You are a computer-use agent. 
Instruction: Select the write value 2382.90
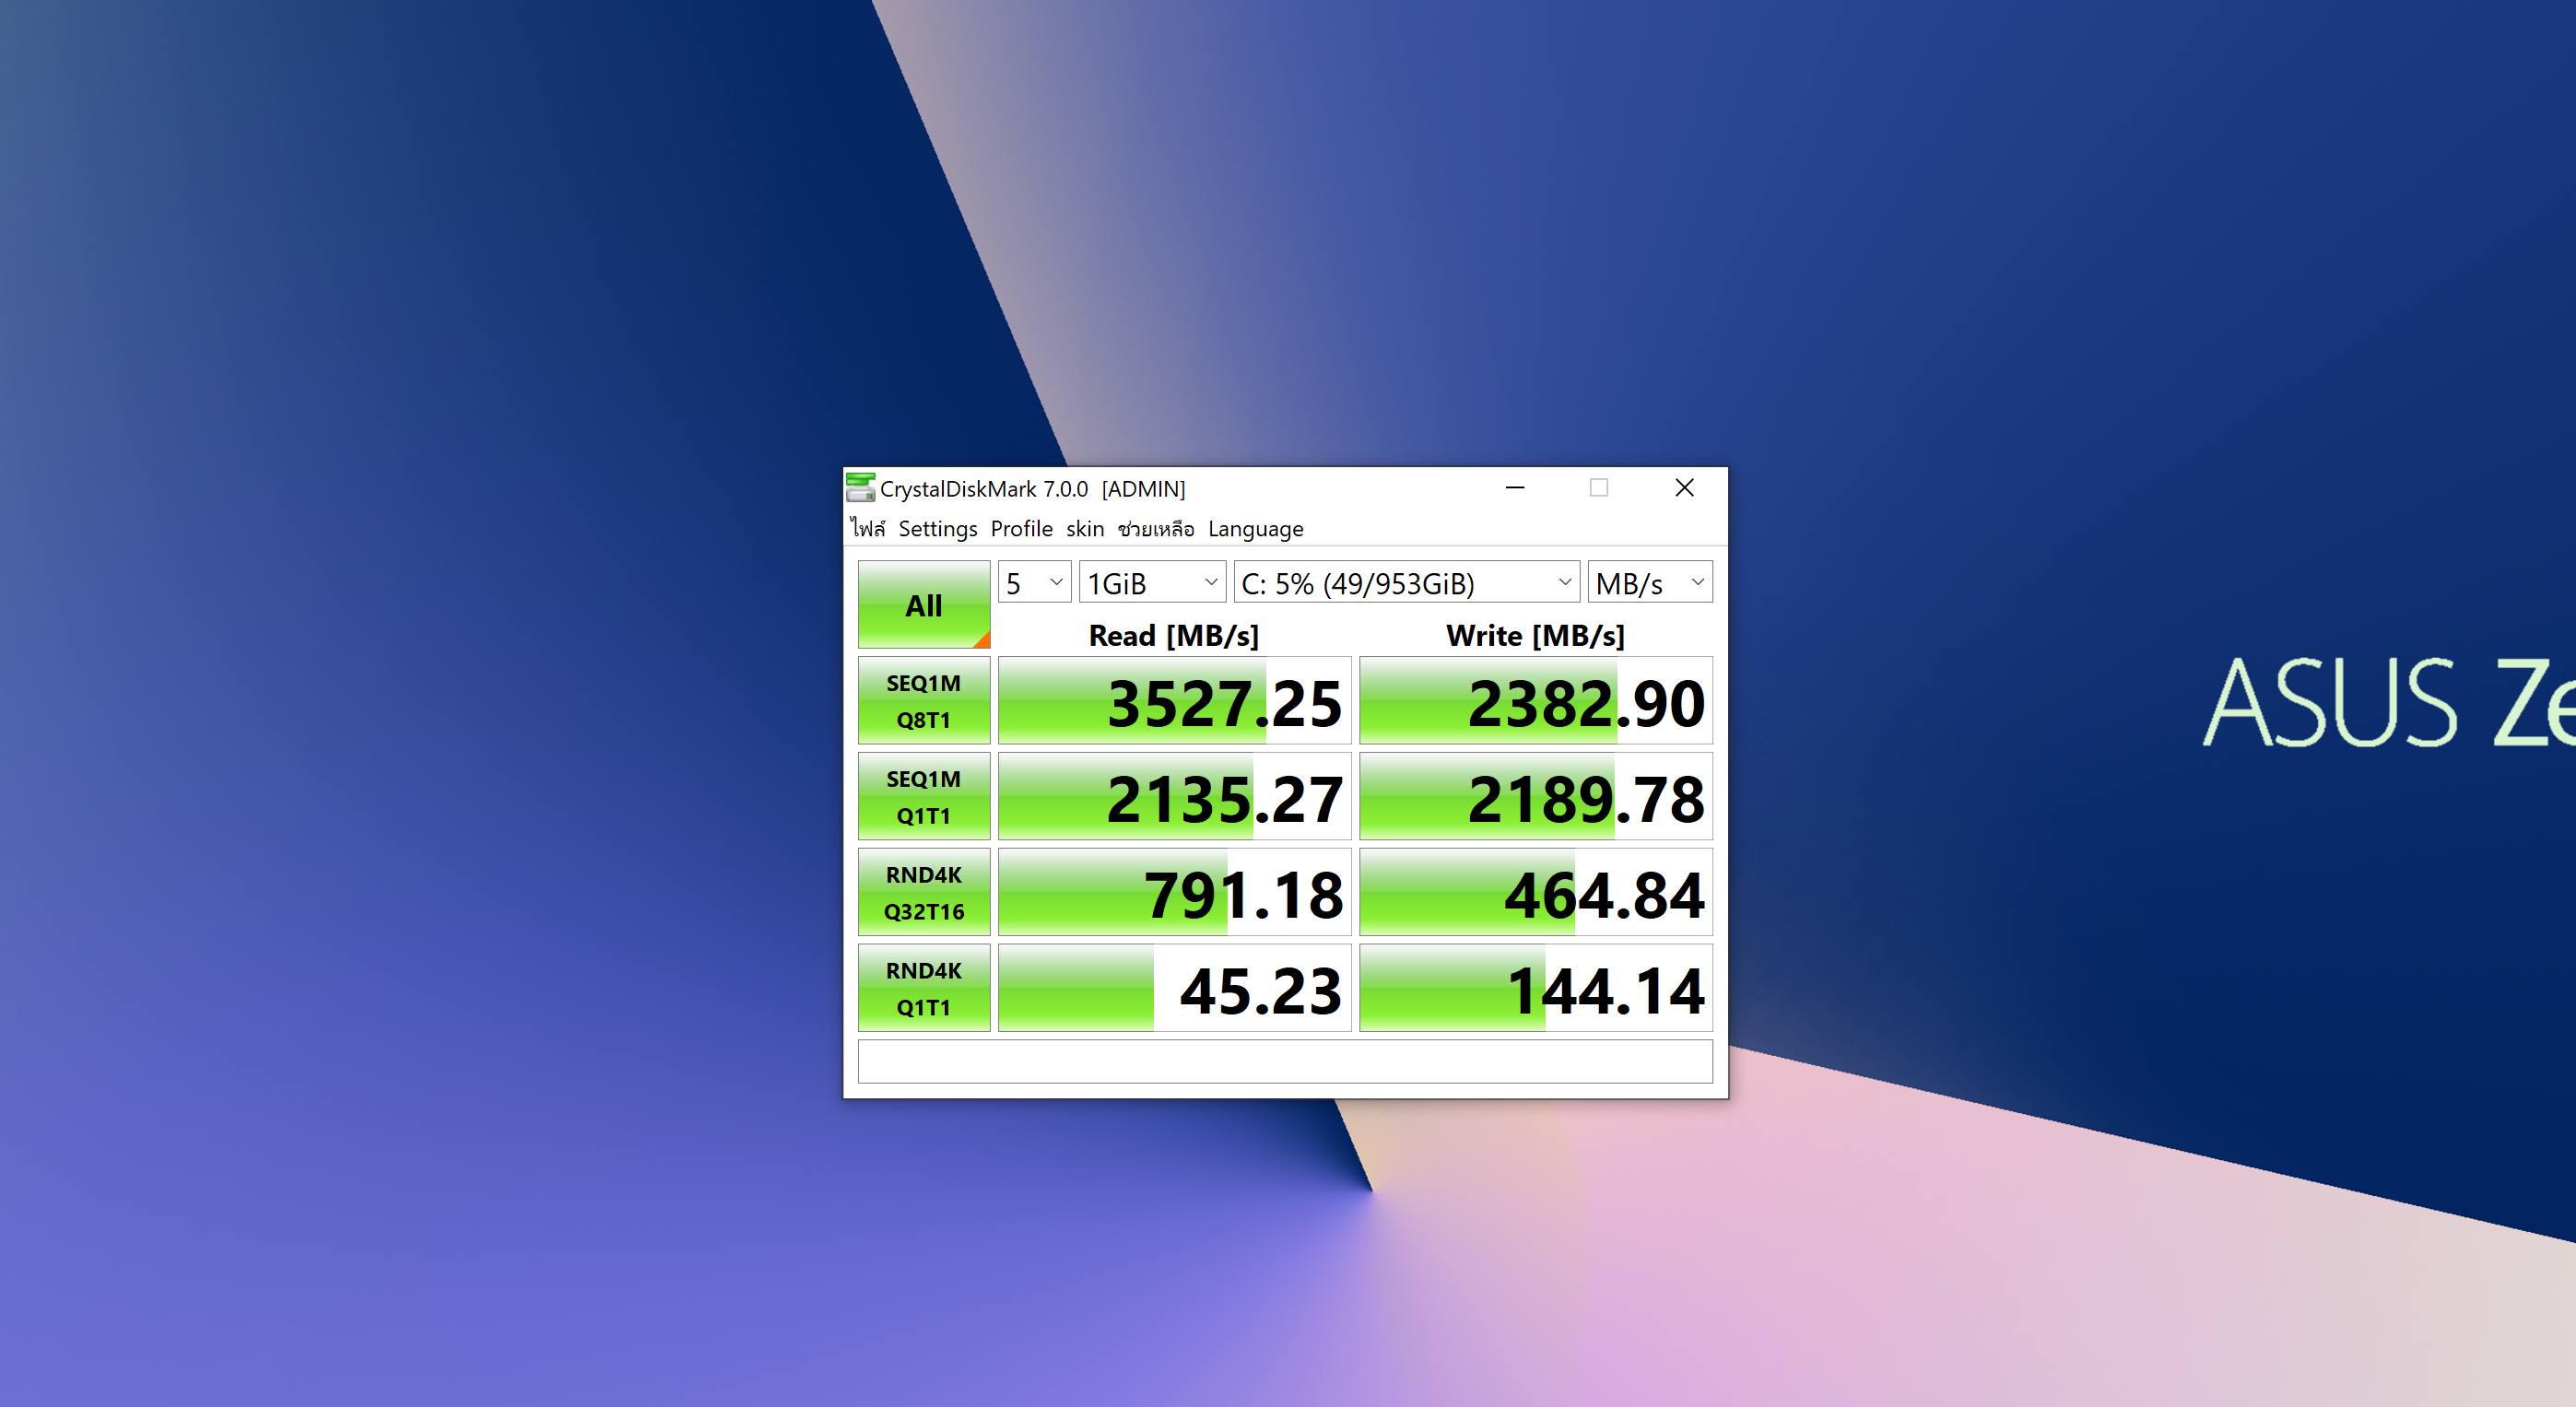coord(1536,701)
